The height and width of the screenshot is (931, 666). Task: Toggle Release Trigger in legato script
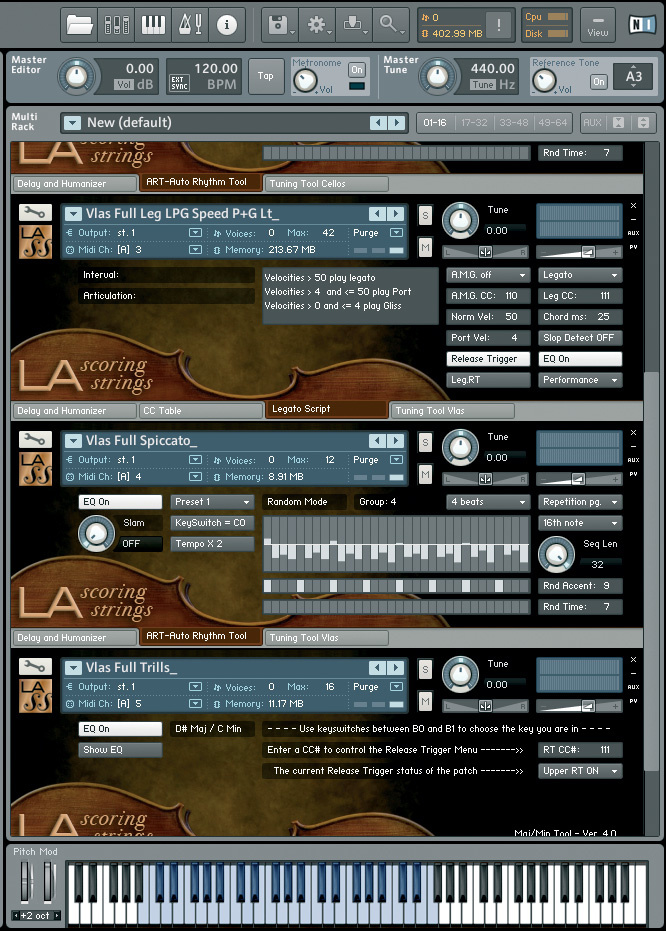click(x=488, y=359)
